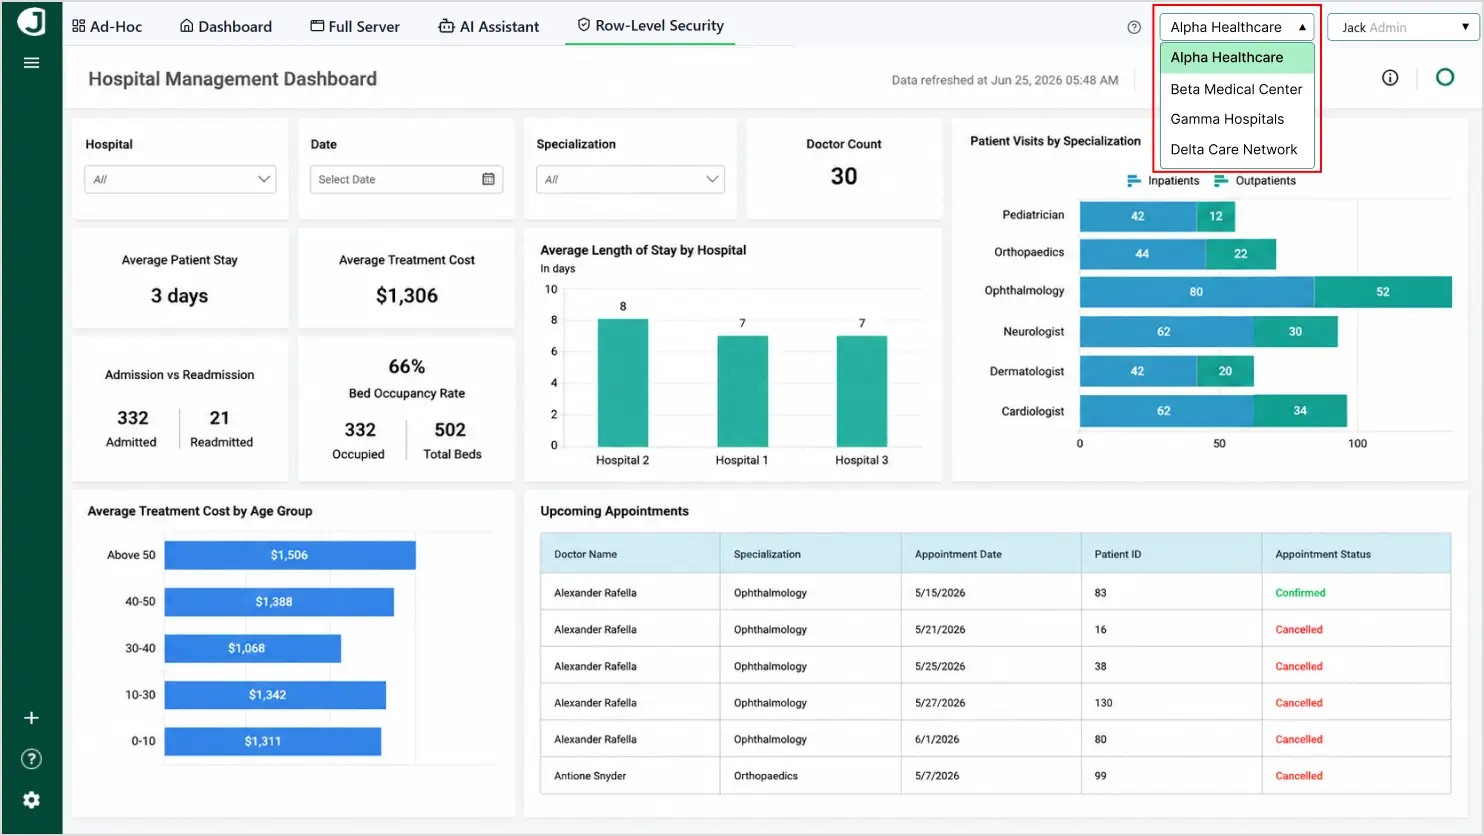Switch to the Dashboard tab

point(226,26)
